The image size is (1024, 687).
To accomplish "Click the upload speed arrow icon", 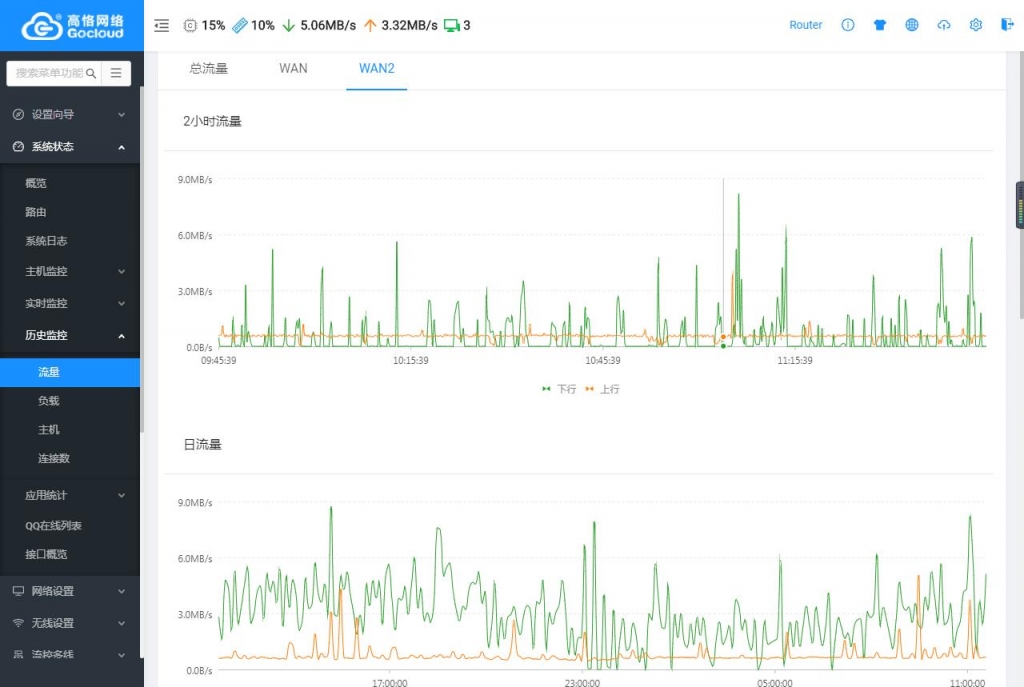I will click(x=370, y=25).
